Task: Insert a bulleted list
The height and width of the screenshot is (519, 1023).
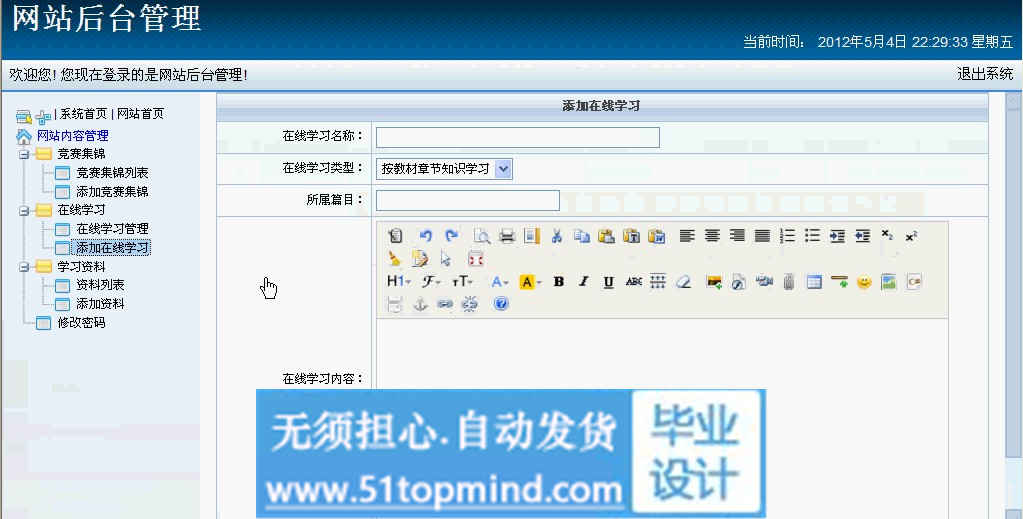Action: (x=812, y=236)
